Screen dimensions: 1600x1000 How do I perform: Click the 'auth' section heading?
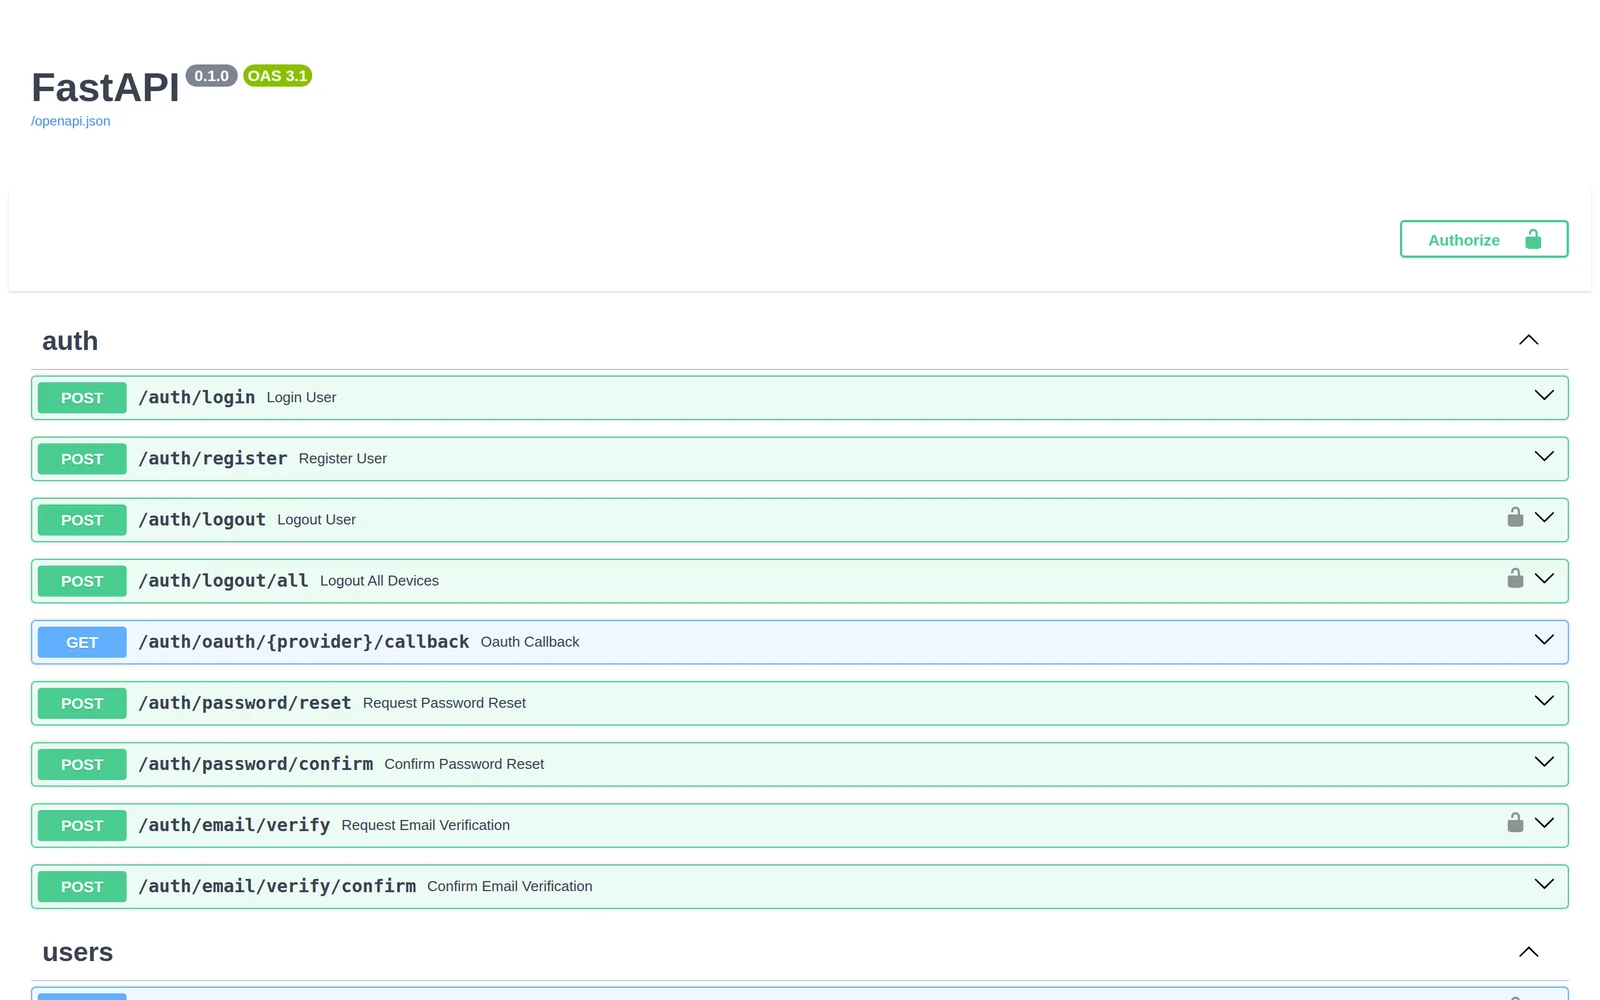coord(70,341)
